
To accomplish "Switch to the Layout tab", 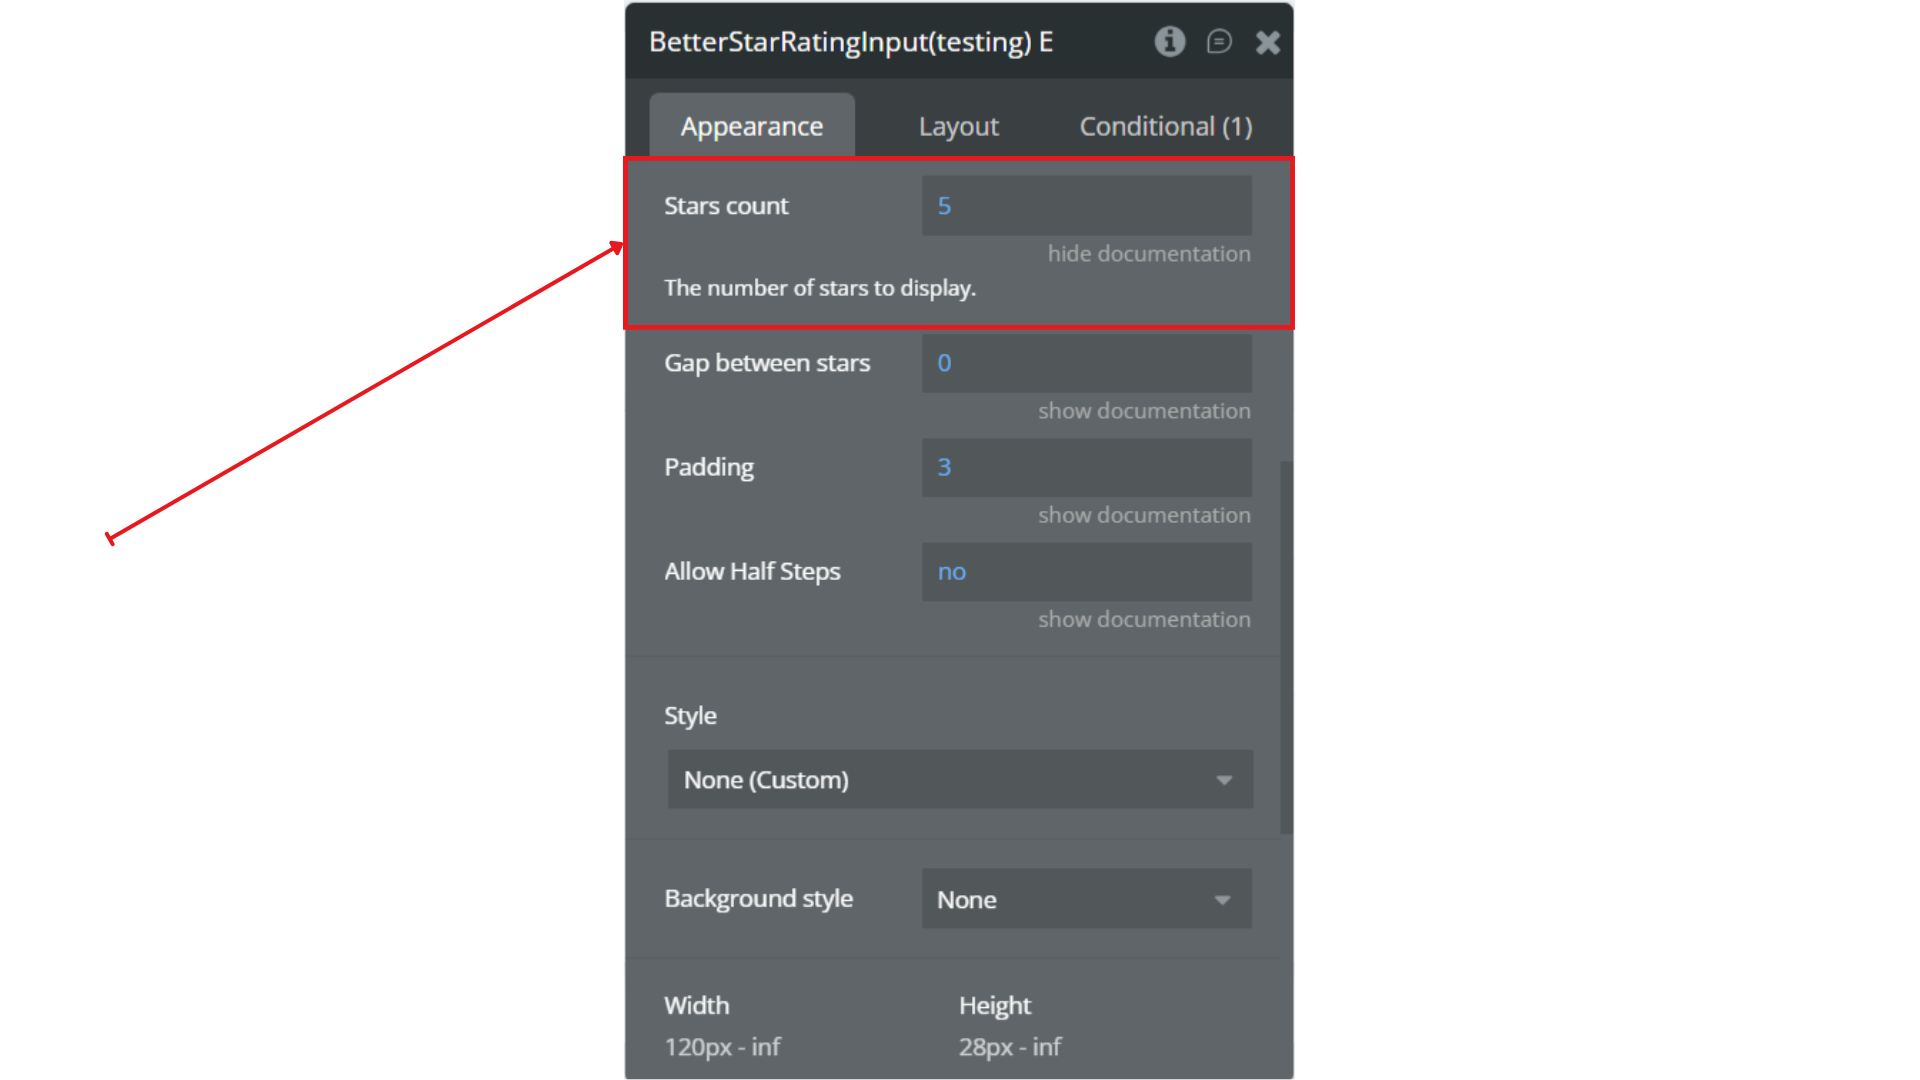I will click(958, 127).
